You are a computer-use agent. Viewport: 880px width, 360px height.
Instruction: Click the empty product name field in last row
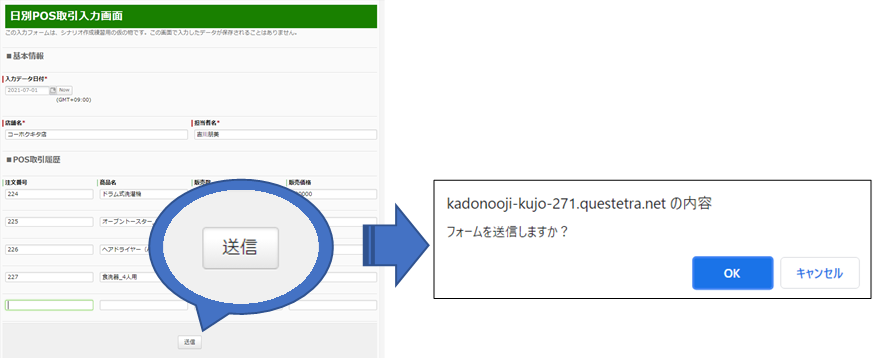pos(144,306)
